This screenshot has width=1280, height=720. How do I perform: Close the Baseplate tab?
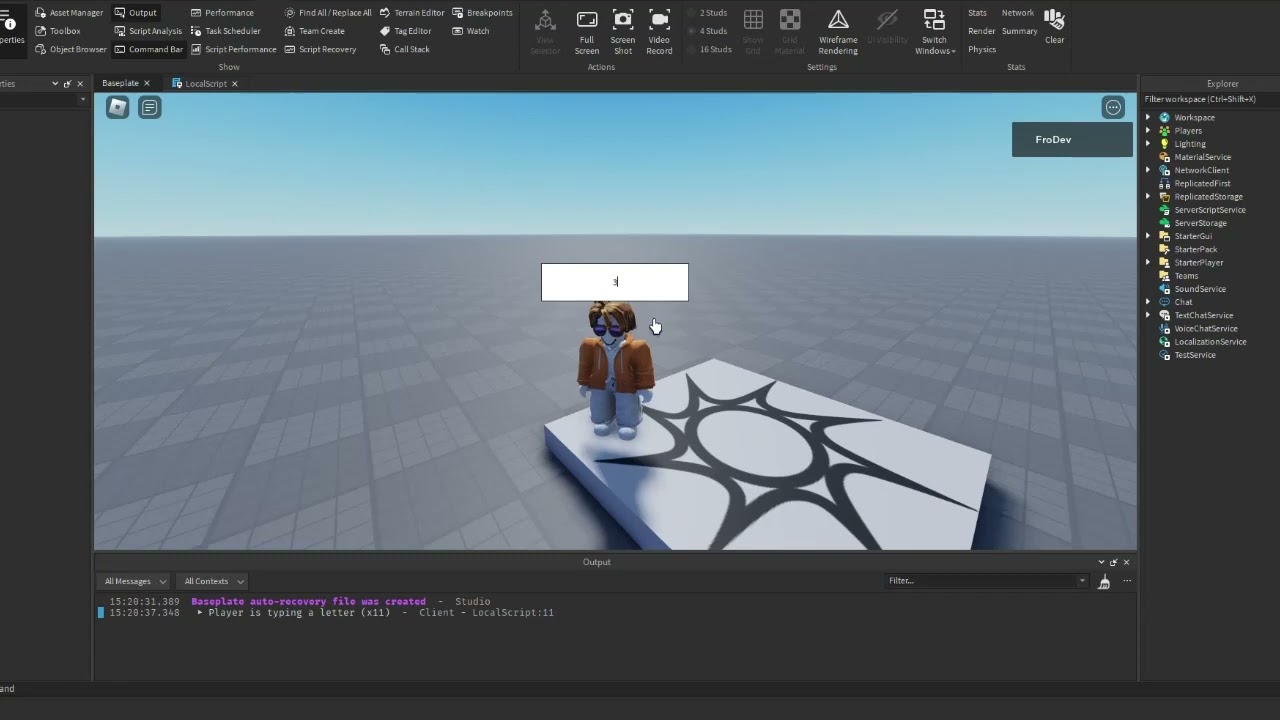coord(147,84)
